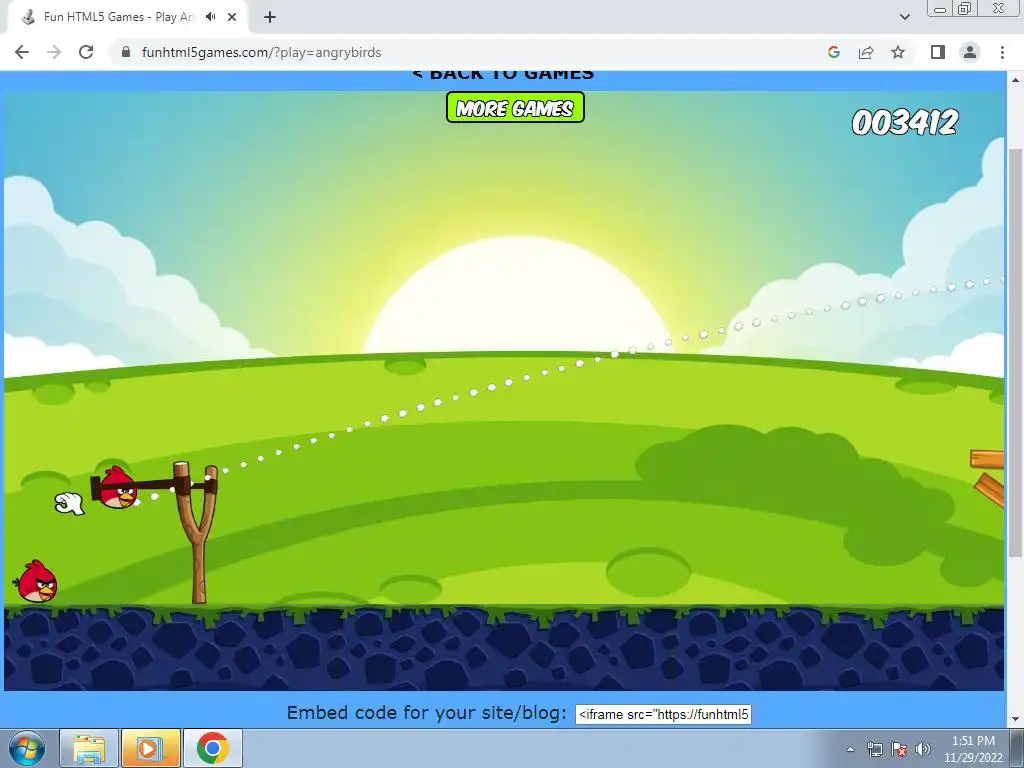Click the Chrome taskbar icon
Viewport: 1024px width, 768px height.
pos(212,748)
